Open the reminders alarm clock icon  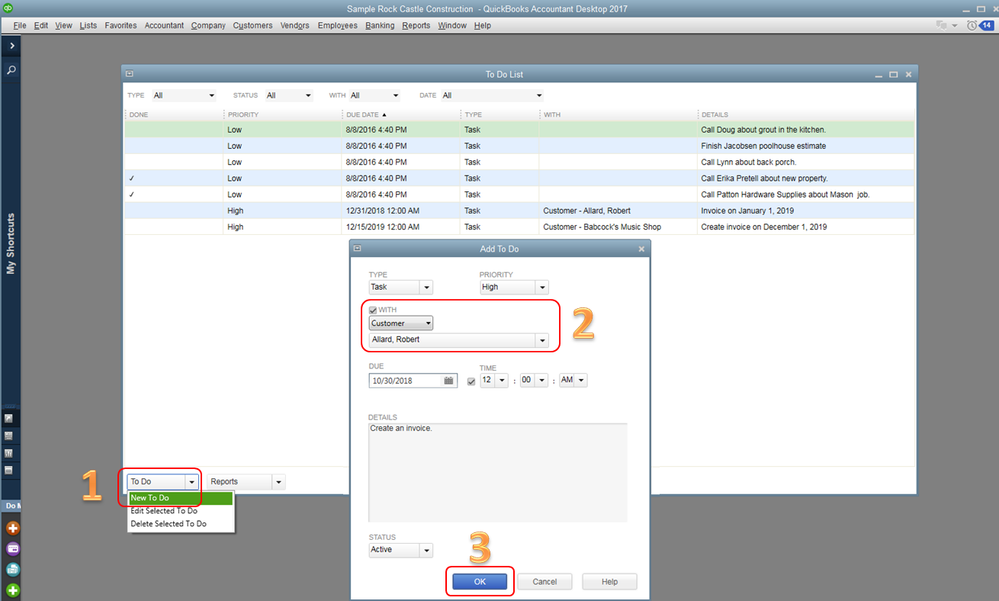972,25
